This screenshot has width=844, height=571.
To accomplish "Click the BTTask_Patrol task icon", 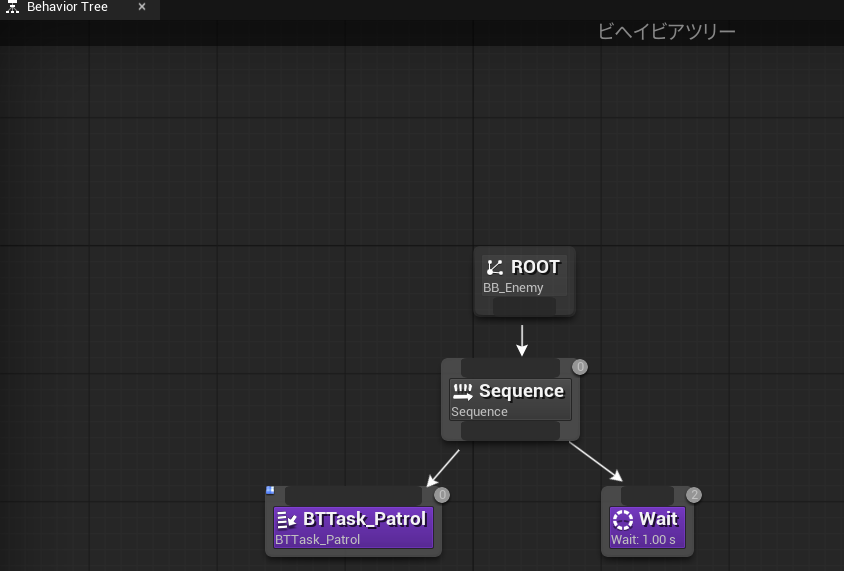I will (x=287, y=519).
